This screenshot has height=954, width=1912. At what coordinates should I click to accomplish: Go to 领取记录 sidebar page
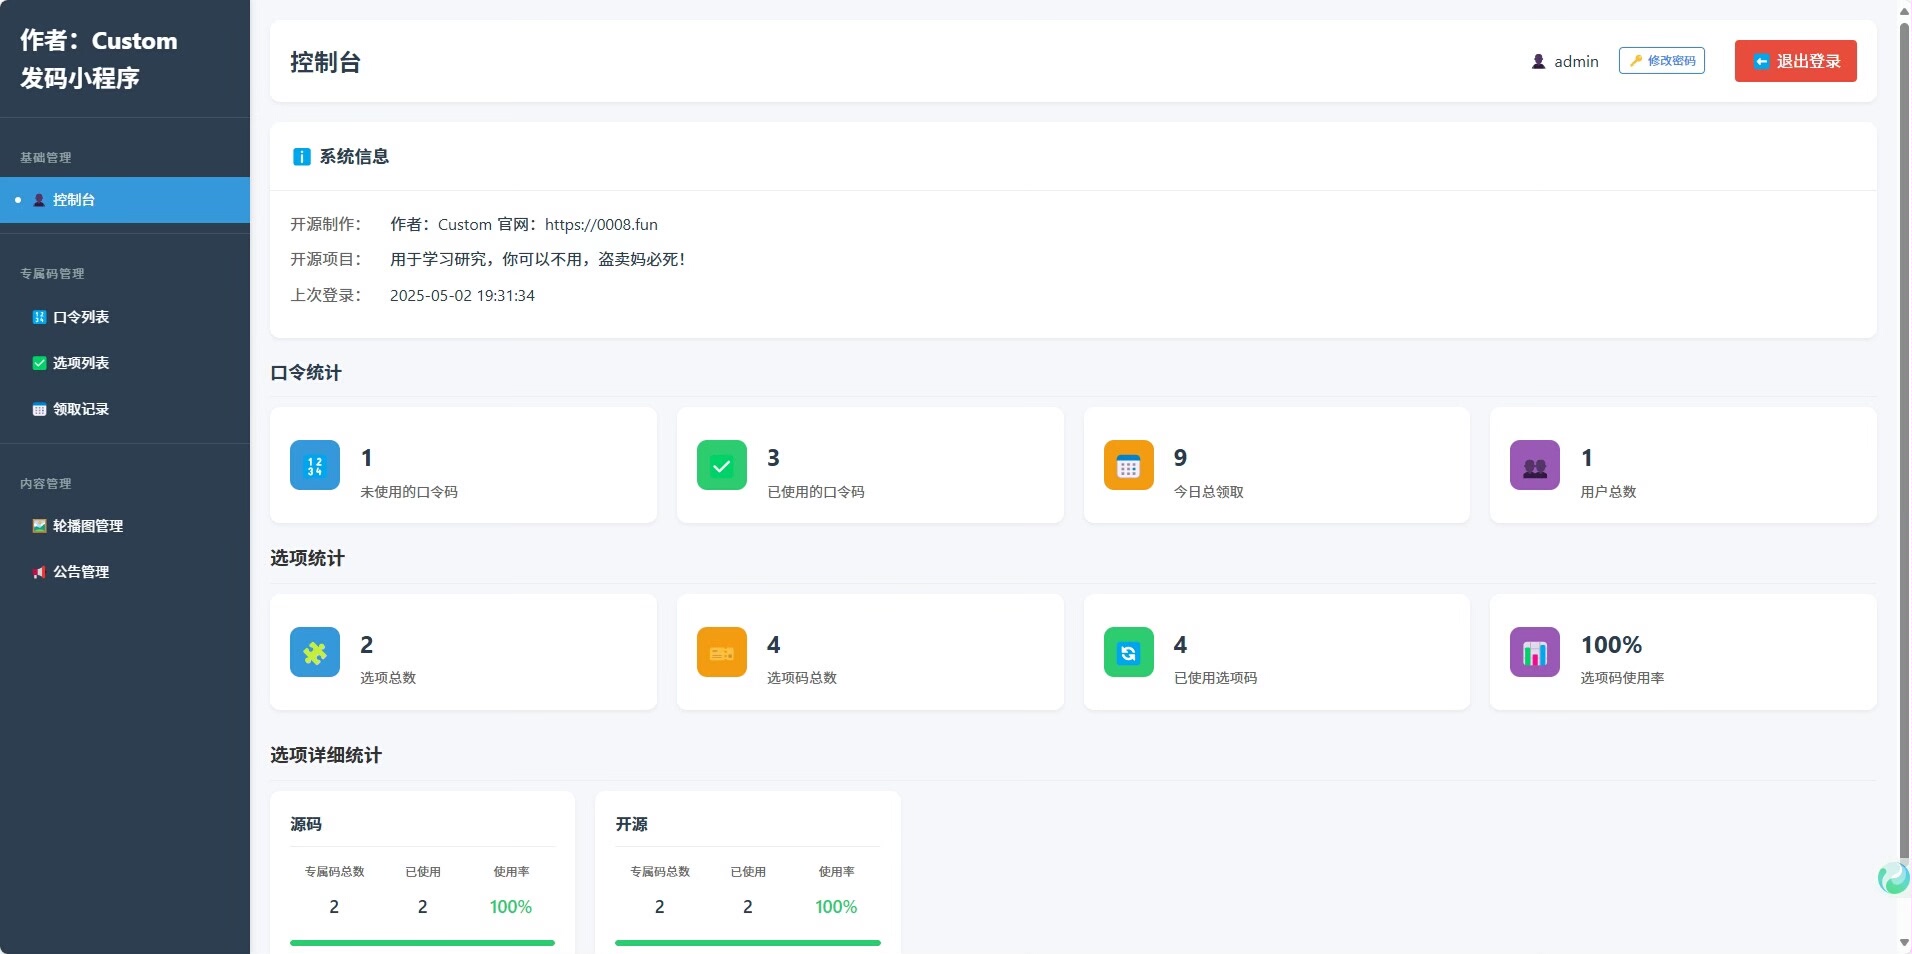(x=80, y=409)
